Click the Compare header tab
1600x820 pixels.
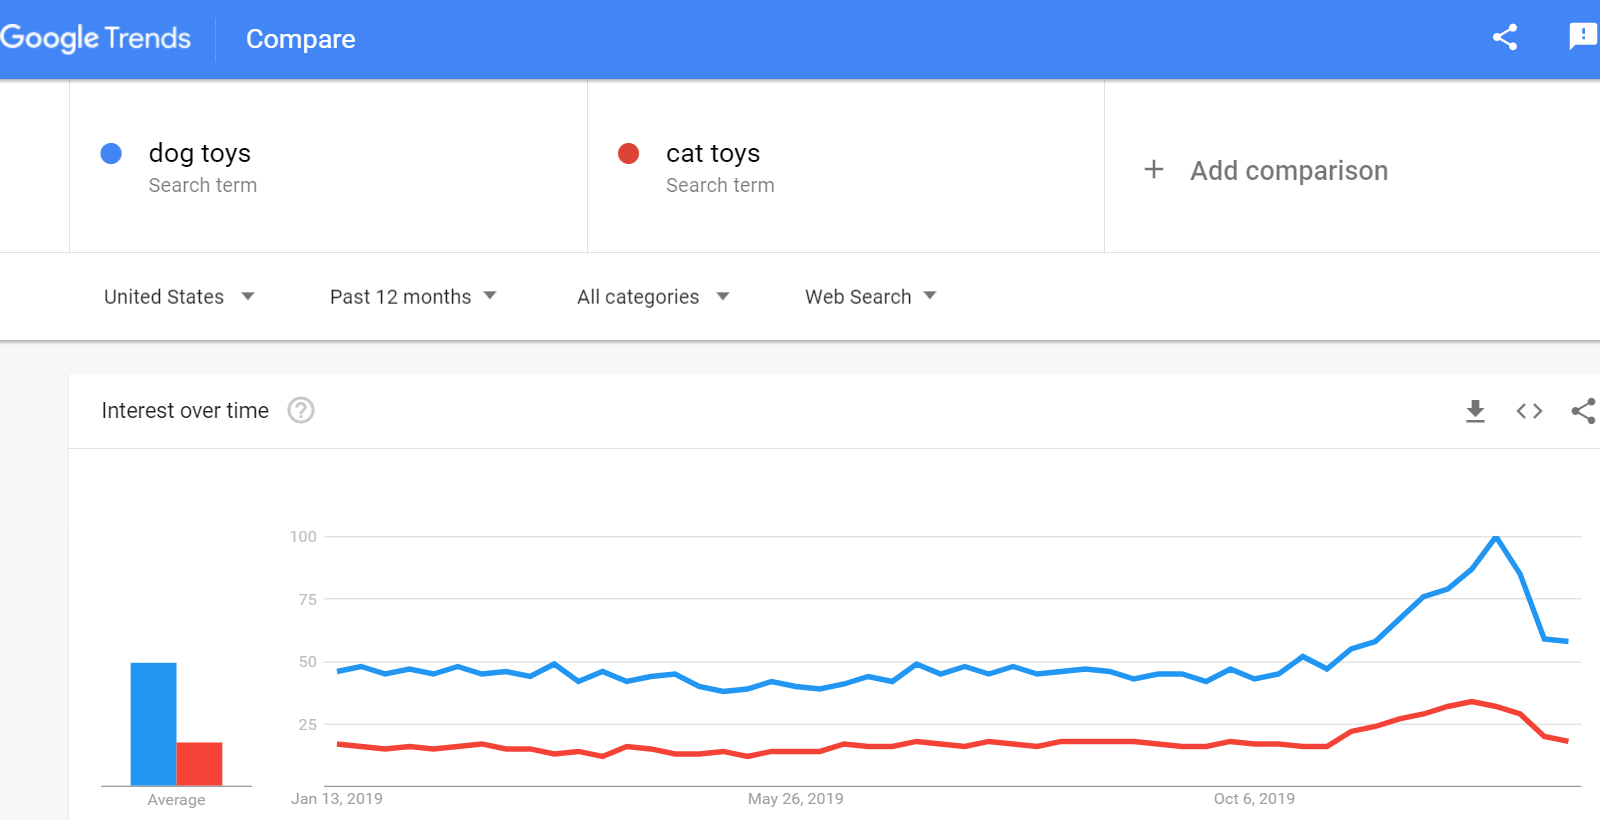pos(300,39)
